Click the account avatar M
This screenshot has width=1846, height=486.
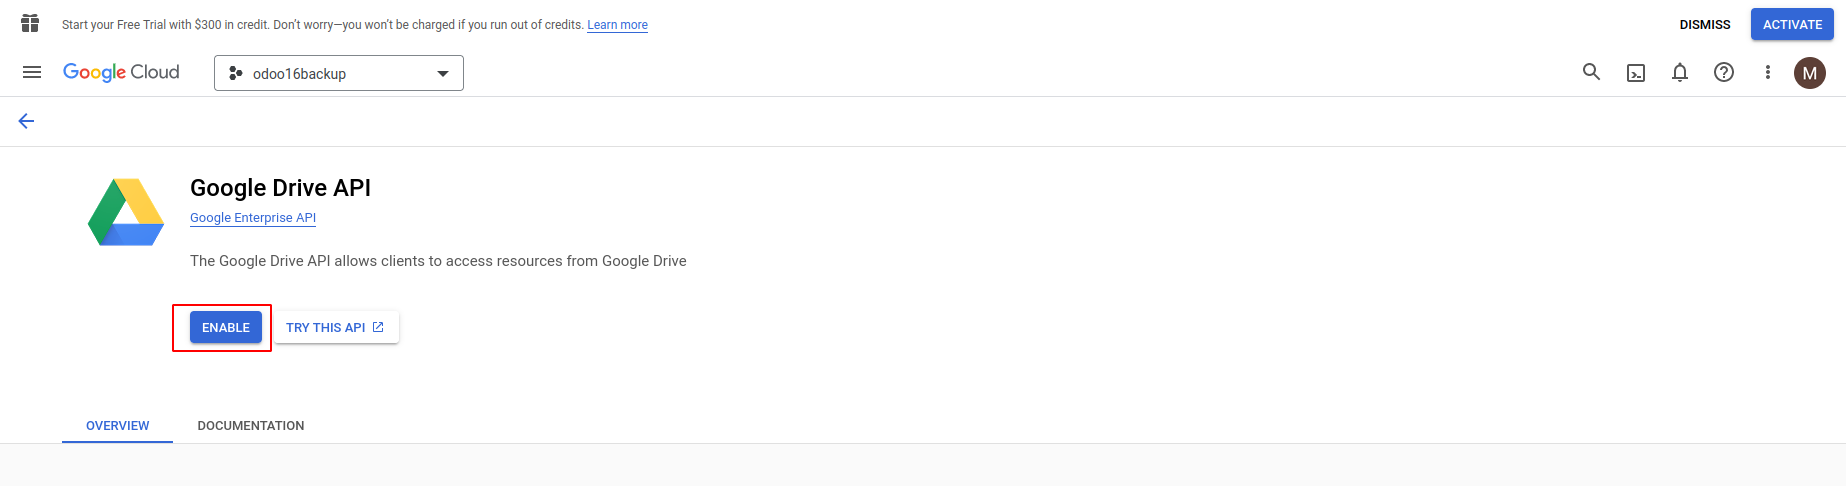[1810, 73]
